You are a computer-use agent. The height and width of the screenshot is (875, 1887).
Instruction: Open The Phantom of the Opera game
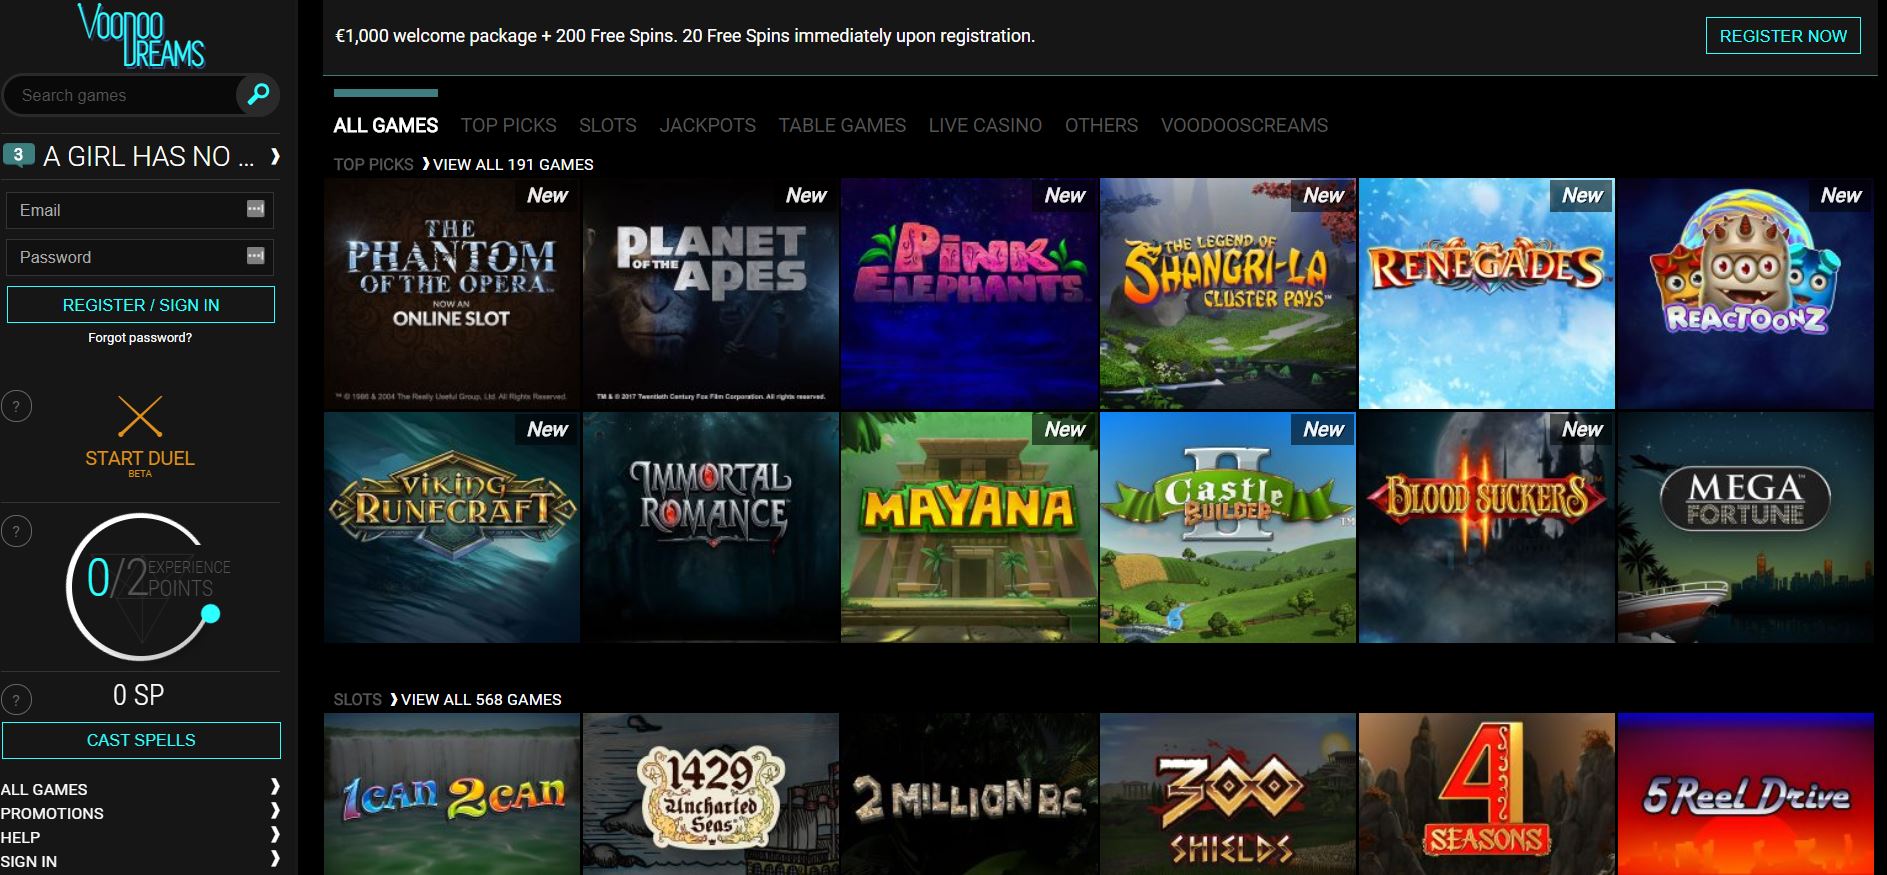(x=452, y=293)
